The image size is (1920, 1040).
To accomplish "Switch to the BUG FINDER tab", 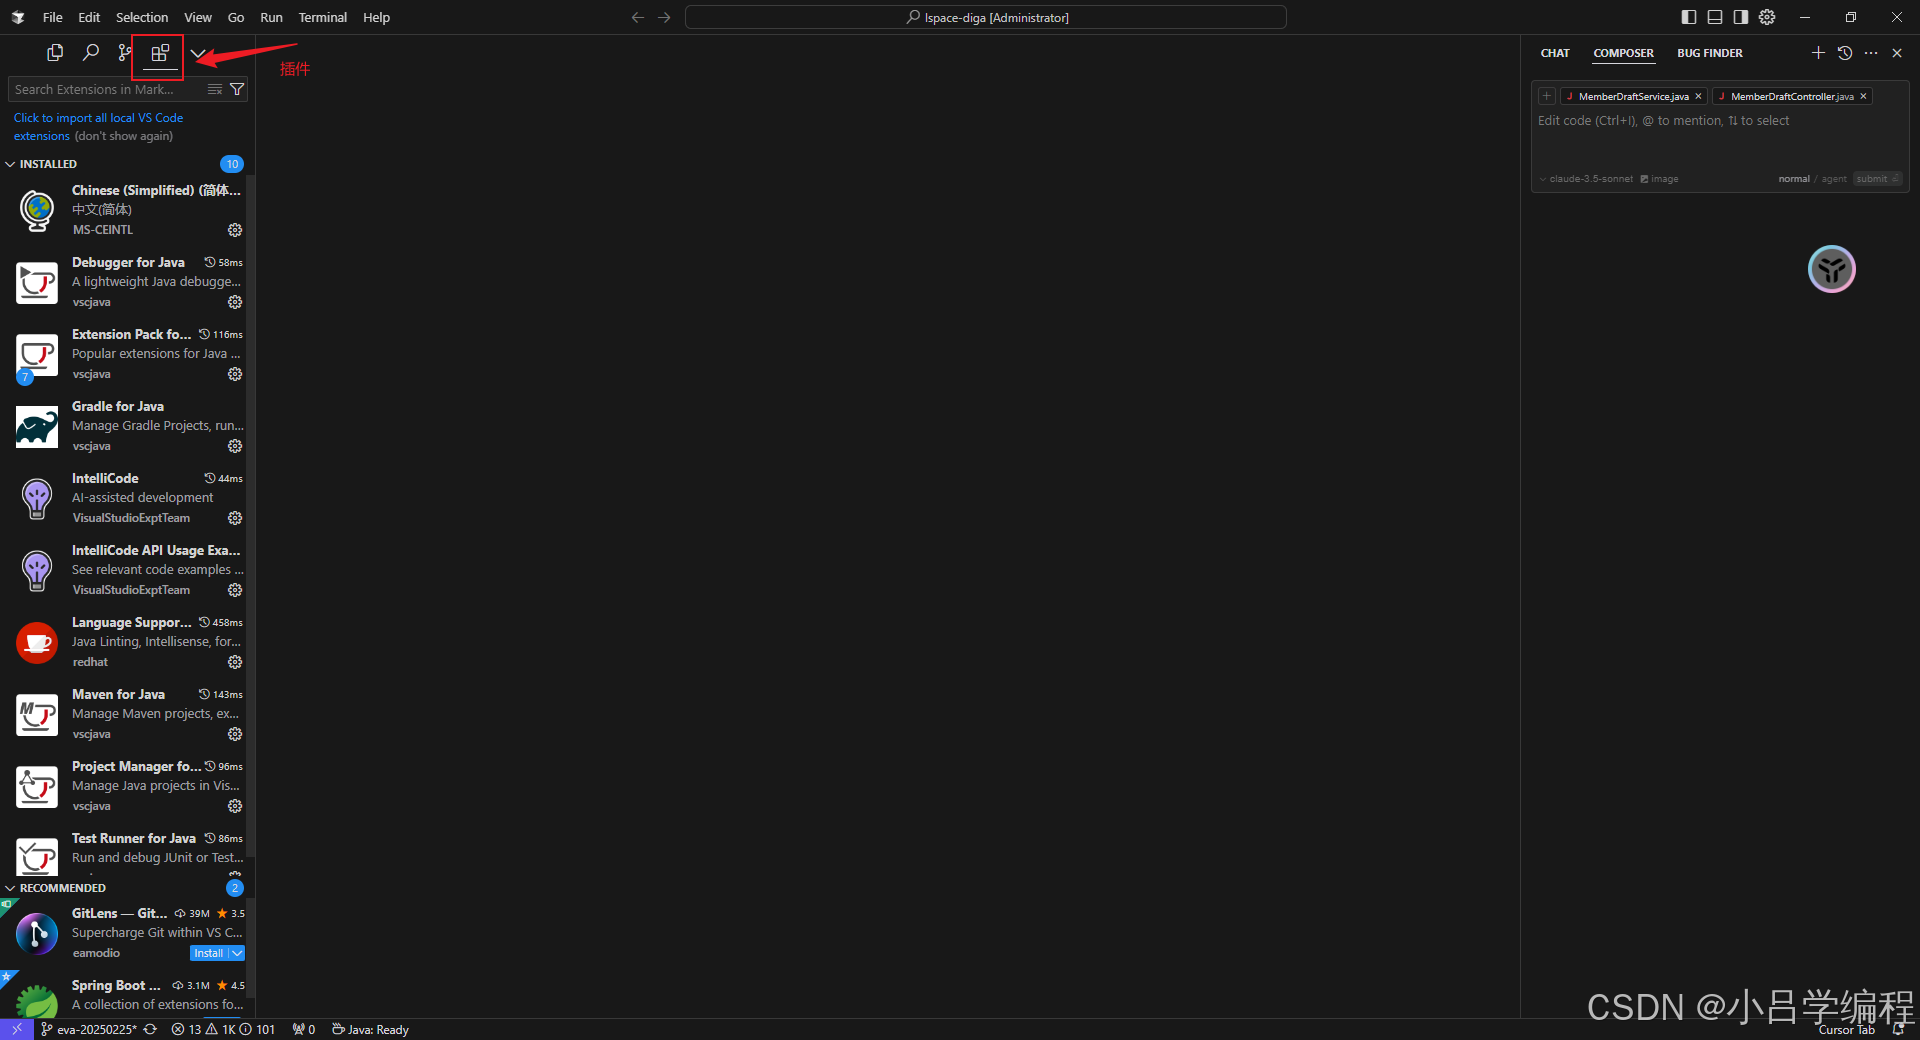I will [x=1709, y=53].
